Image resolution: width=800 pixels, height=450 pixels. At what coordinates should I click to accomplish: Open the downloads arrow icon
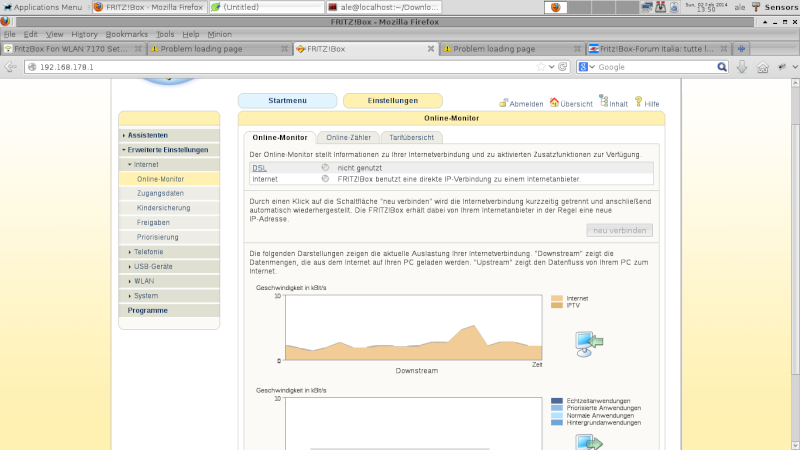(742, 67)
